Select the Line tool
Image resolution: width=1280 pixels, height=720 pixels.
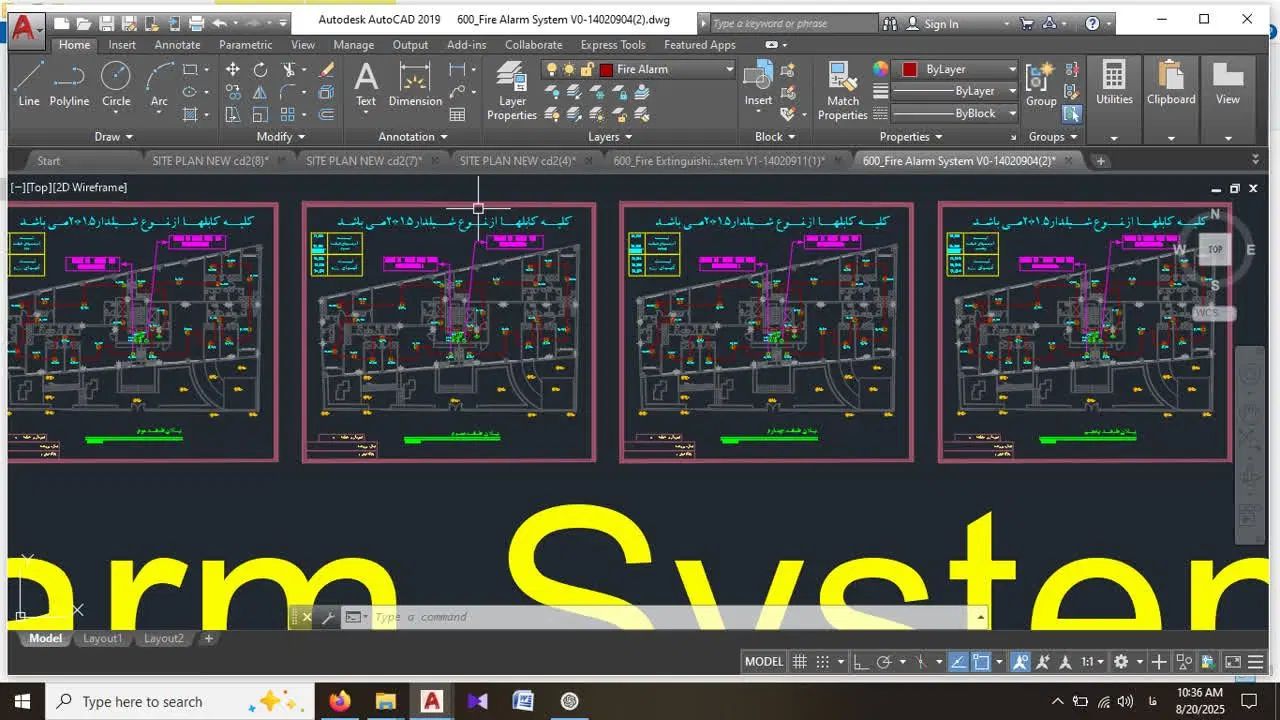[29, 84]
